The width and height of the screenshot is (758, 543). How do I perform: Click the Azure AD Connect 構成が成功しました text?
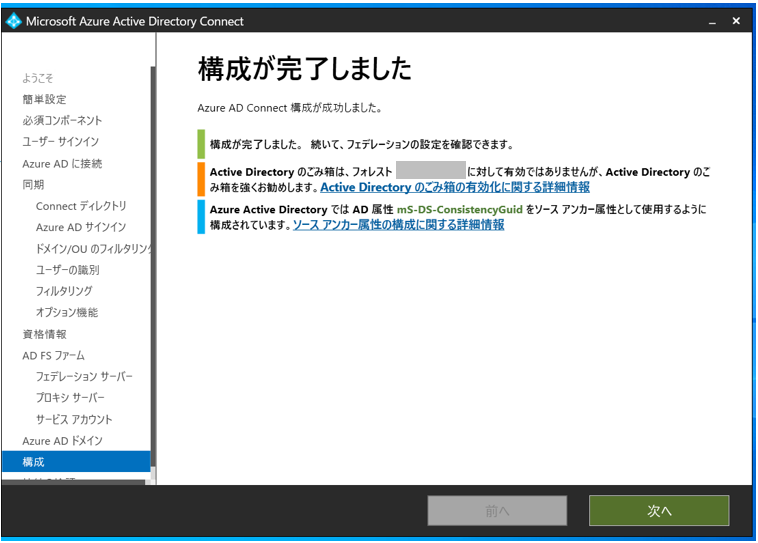[x=290, y=108]
